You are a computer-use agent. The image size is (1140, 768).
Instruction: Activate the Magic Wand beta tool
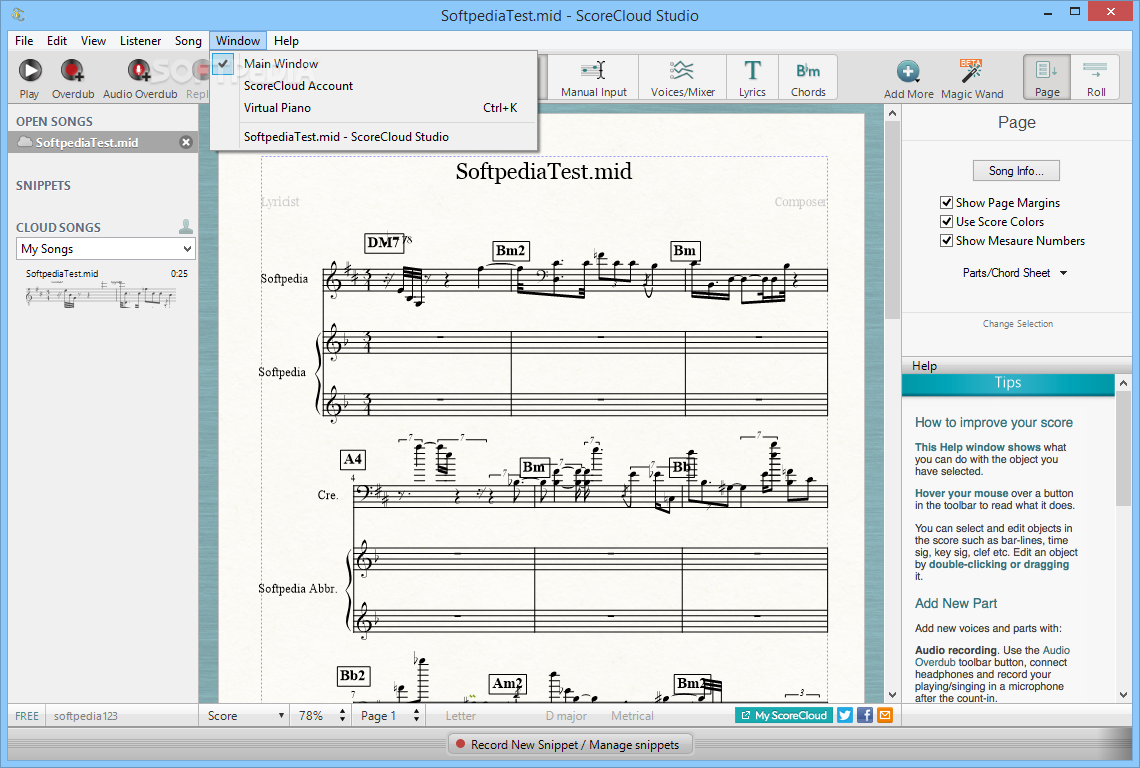point(972,79)
